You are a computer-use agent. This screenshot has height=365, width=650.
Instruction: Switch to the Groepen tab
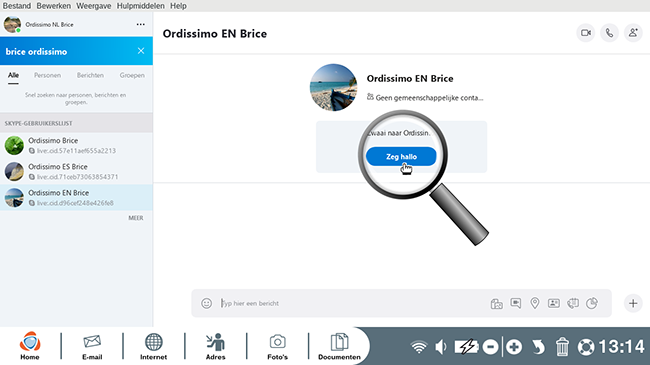pos(132,75)
